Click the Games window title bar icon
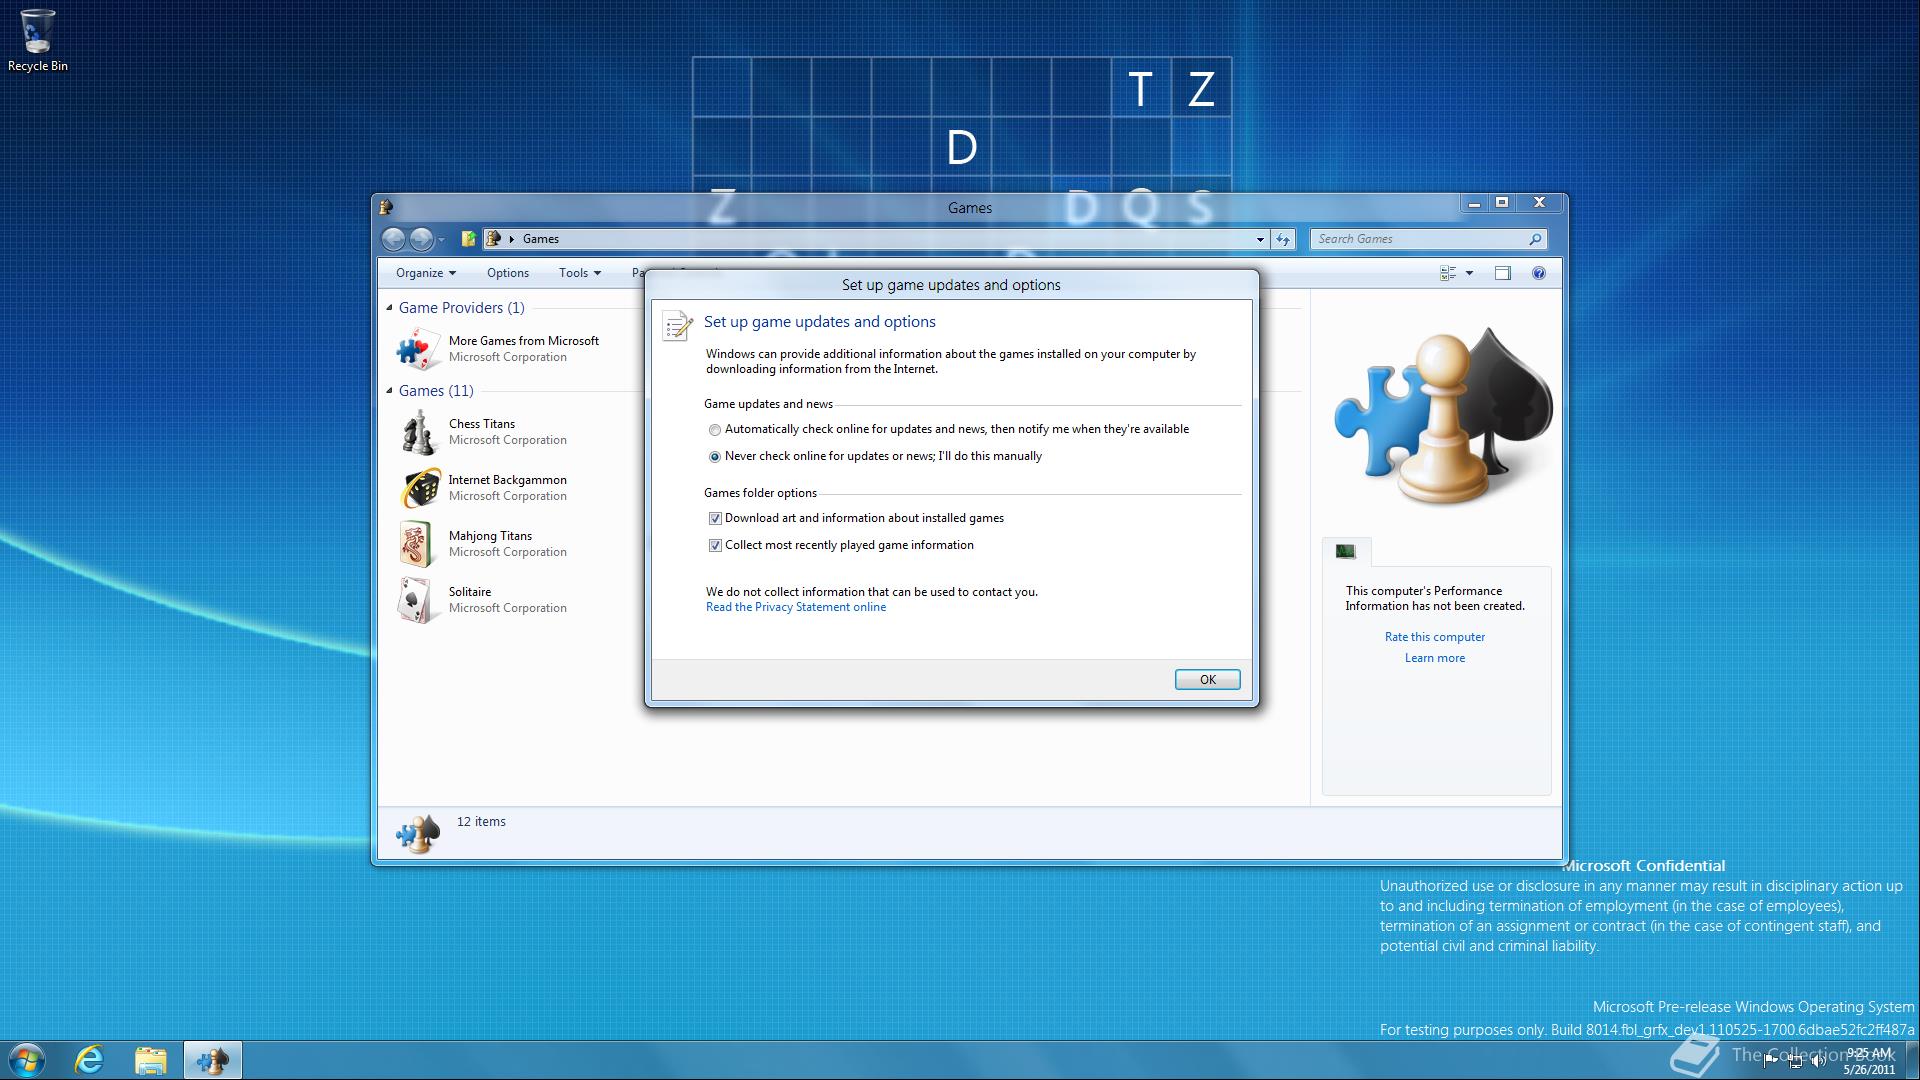The image size is (1920, 1080). click(x=385, y=207)
